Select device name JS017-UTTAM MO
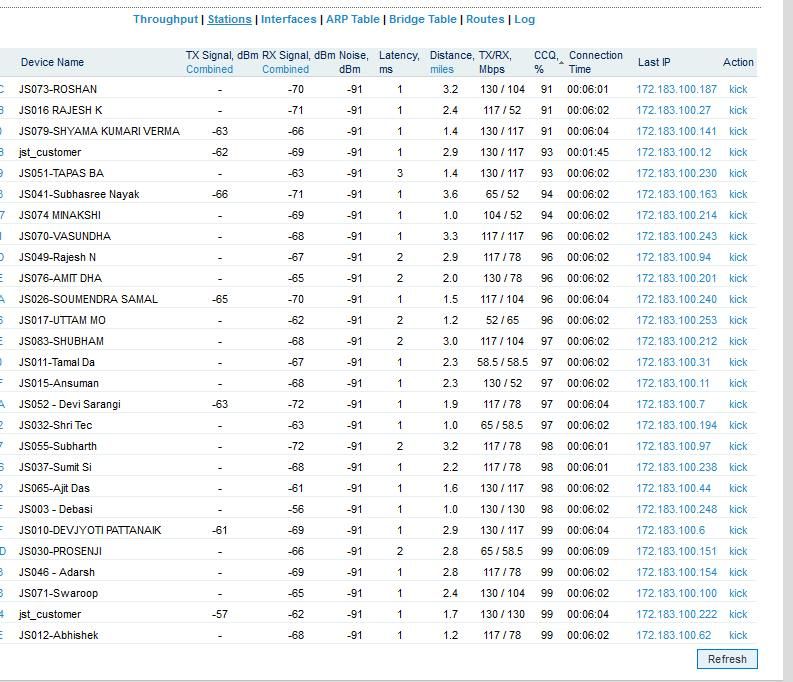Screen dimensions: 793x682 click(x=62, y=321)
